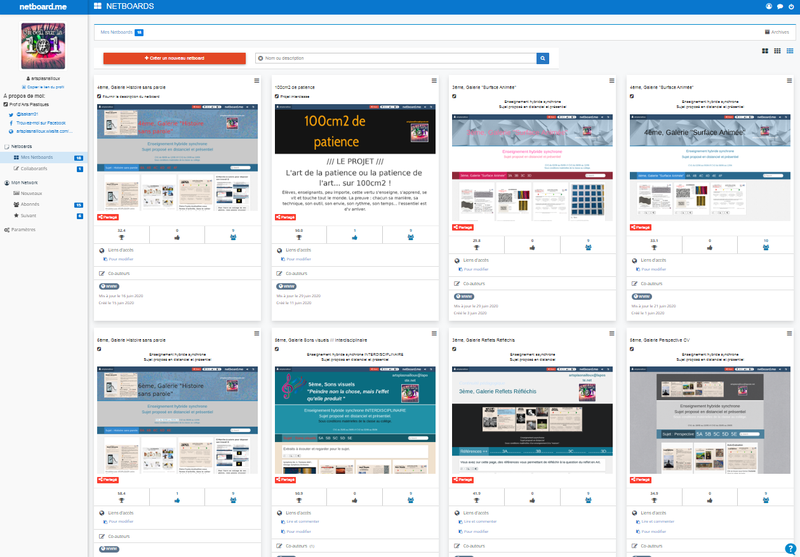Switch to the three-column grid view

tap(777, 50)
